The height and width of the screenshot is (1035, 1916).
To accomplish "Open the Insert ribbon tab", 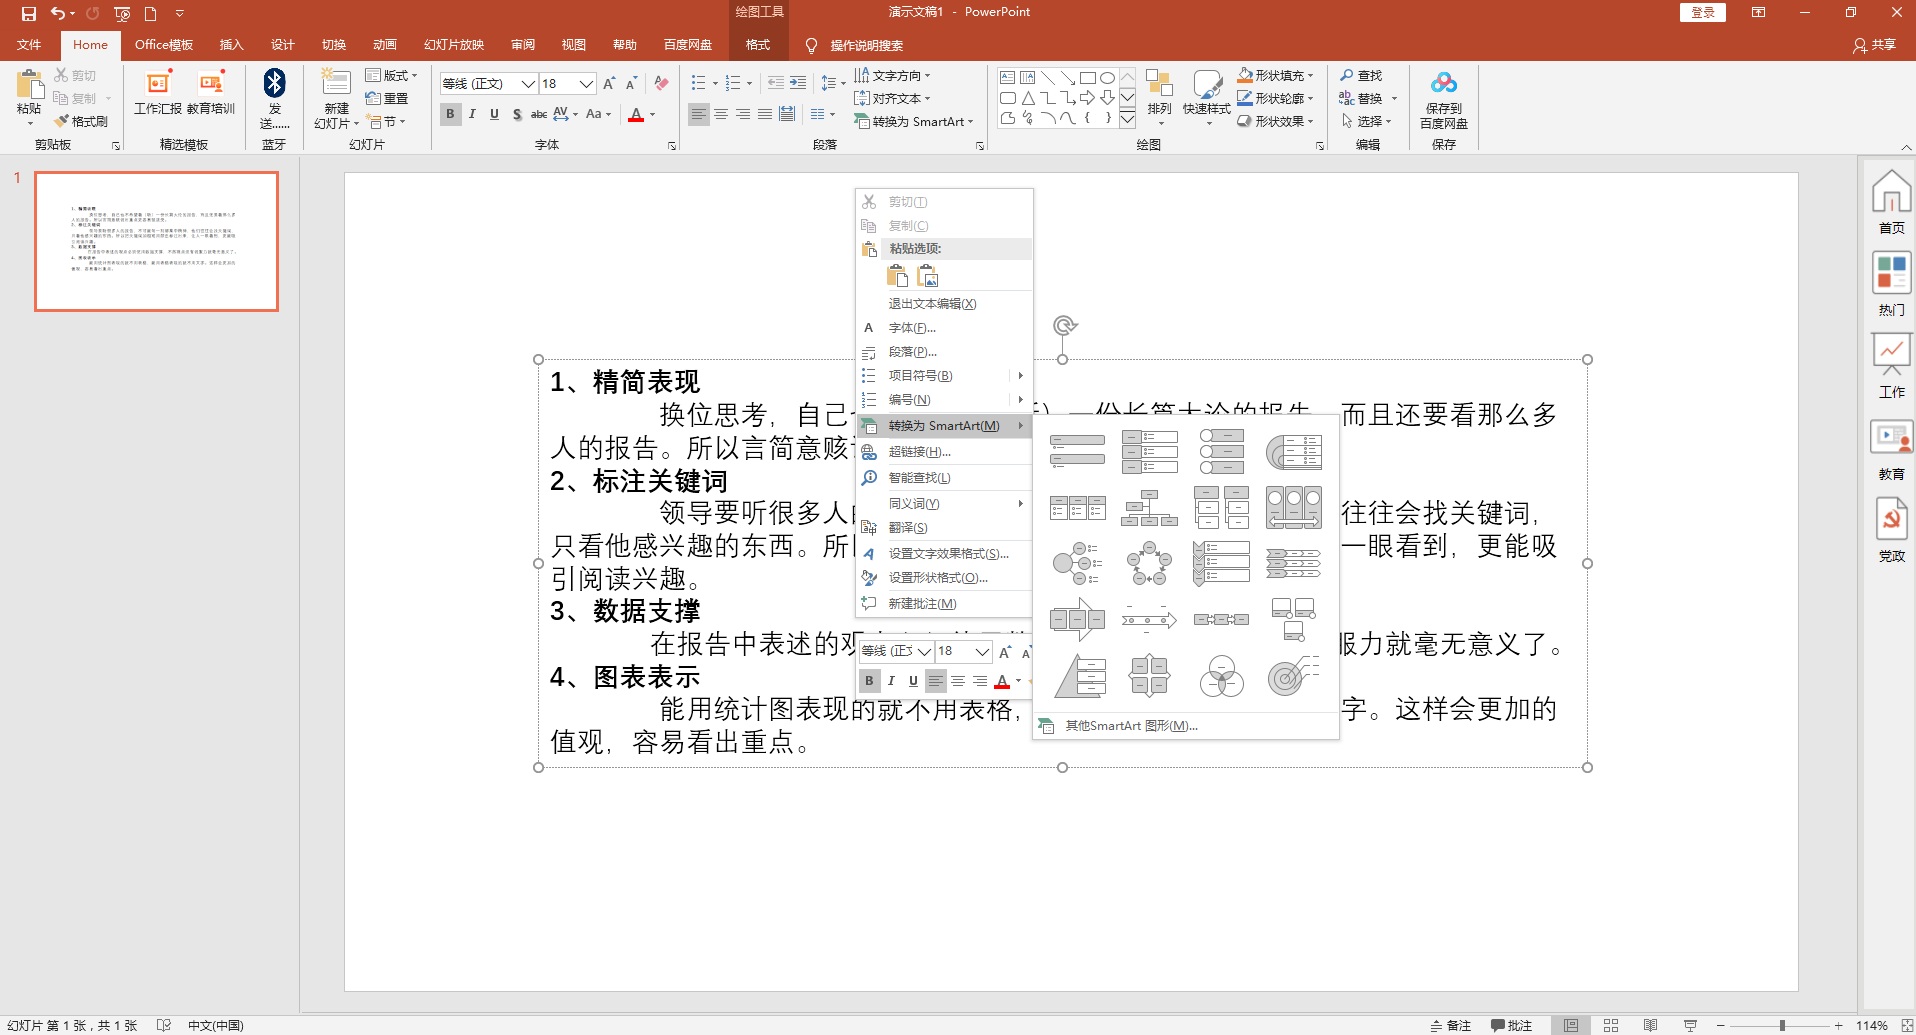I will (x=231, y=45).
